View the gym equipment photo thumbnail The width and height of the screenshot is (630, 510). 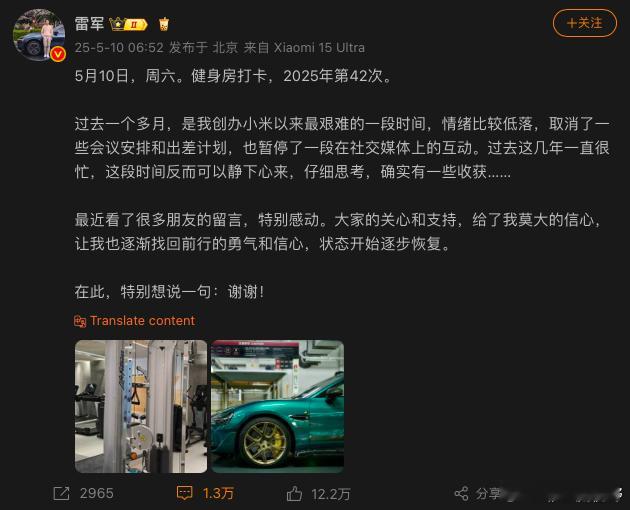tap(141, 406)
